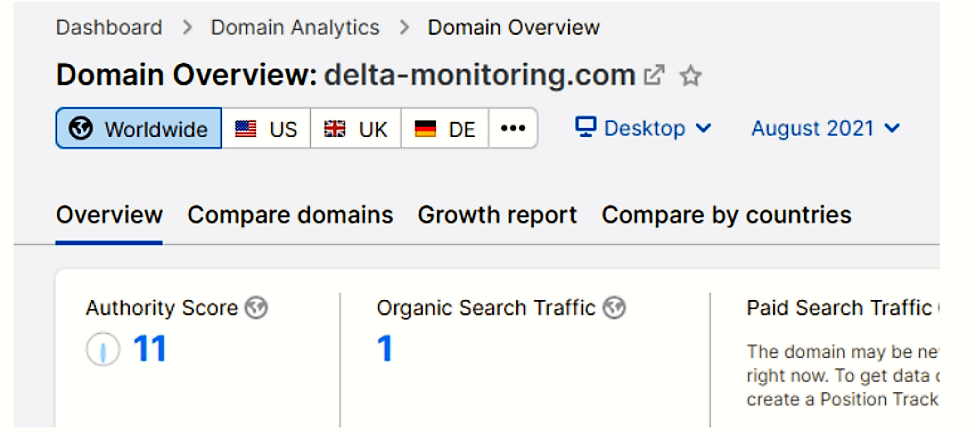Star the domain as favorite
The width and height of the screenshot is (978, 434).
[x=690, y=77]
